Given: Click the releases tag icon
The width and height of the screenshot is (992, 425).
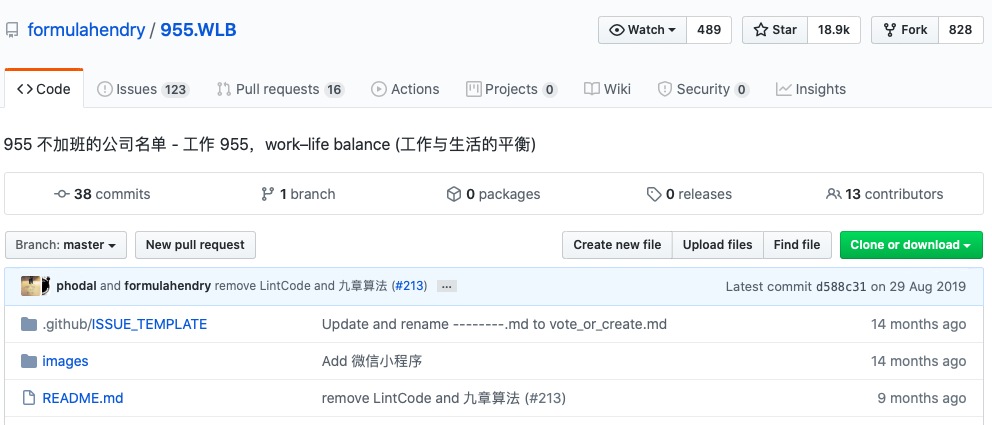Looking at the screenshot, I should (654, 194).
